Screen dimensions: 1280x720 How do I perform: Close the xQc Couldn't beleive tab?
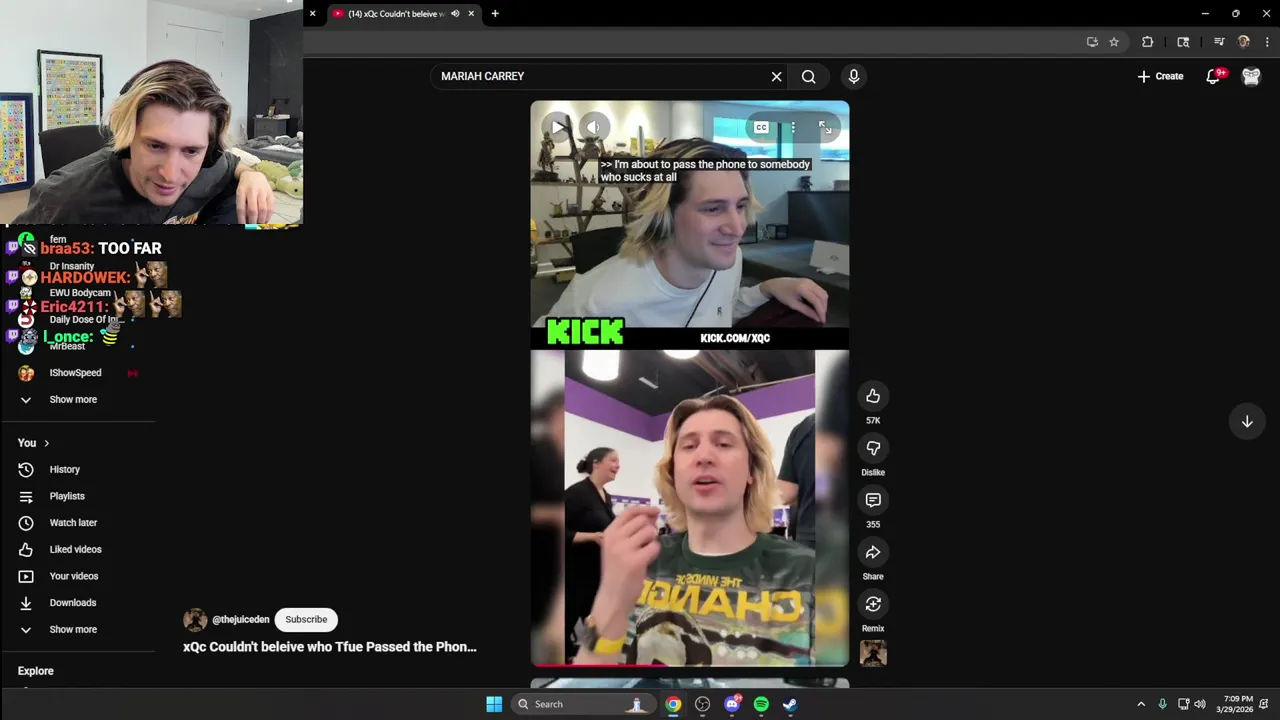(x=471, y=14)
